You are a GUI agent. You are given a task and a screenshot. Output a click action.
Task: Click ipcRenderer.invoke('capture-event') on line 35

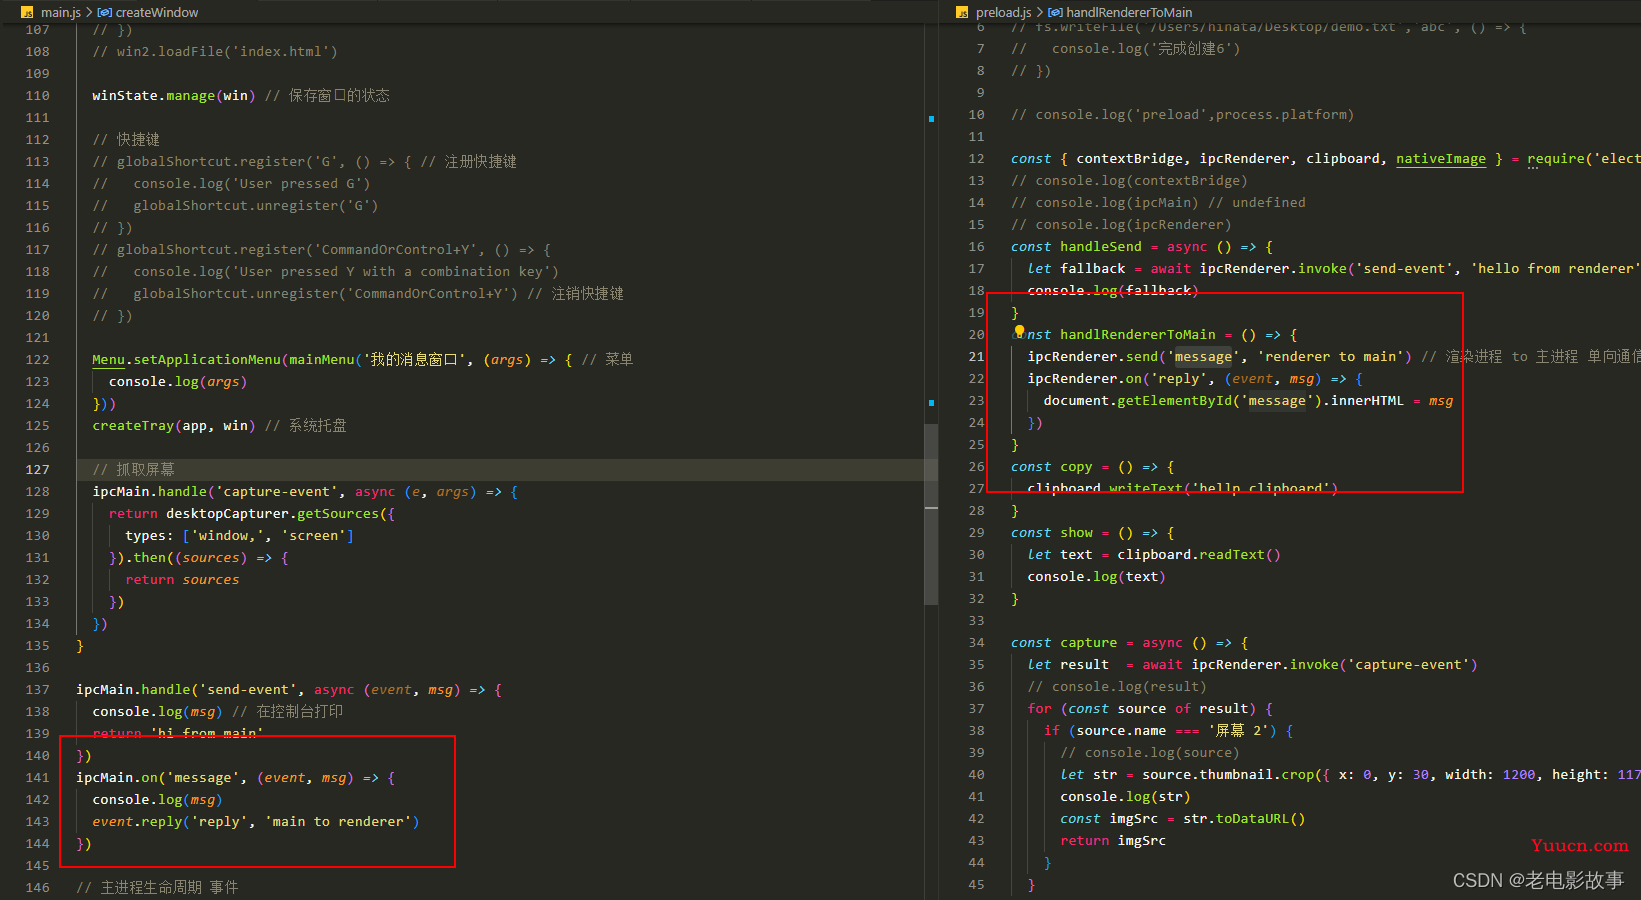coord(1334,665)
